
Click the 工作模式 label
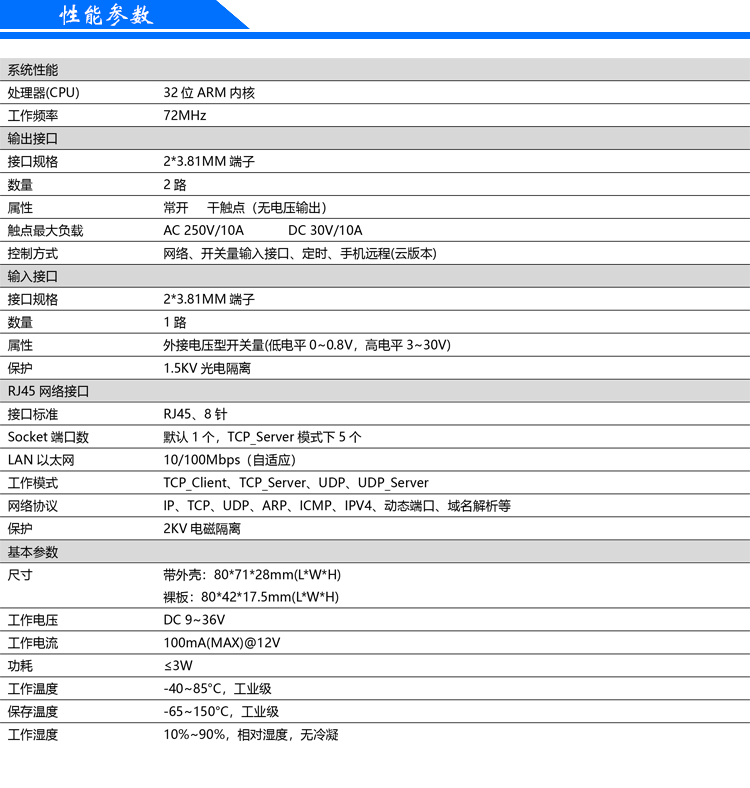(33, 483)
